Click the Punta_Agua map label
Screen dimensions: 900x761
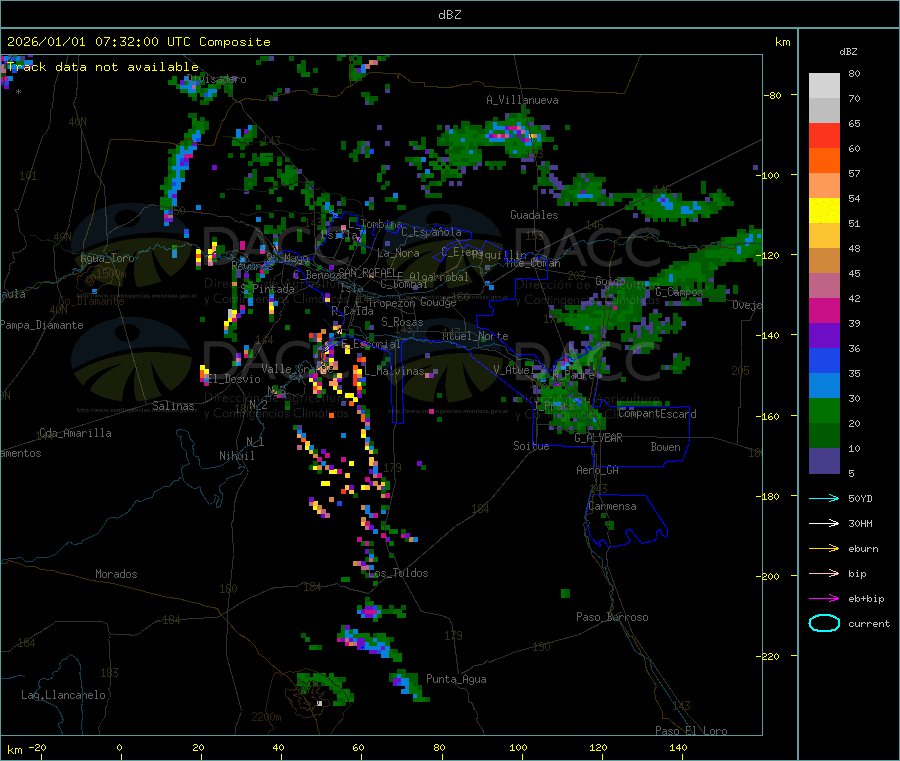pyautogui.click(x=456, y=679)
